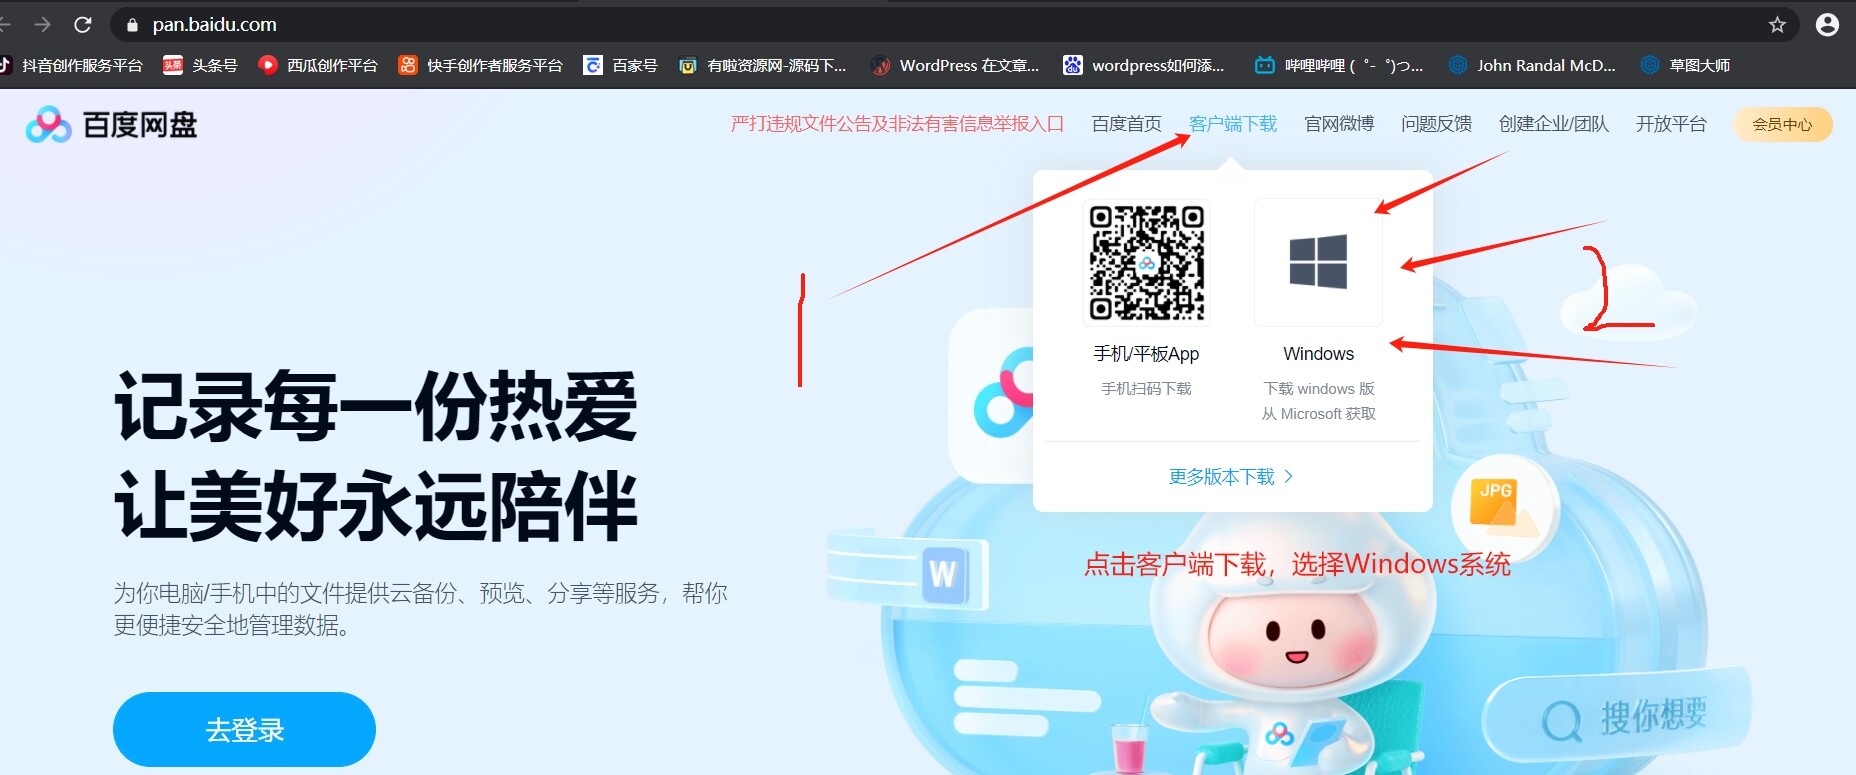Click 从 Microsoft 获取 link
The height and width of the screenshot is (775, 1856).
pos(1318,414)
